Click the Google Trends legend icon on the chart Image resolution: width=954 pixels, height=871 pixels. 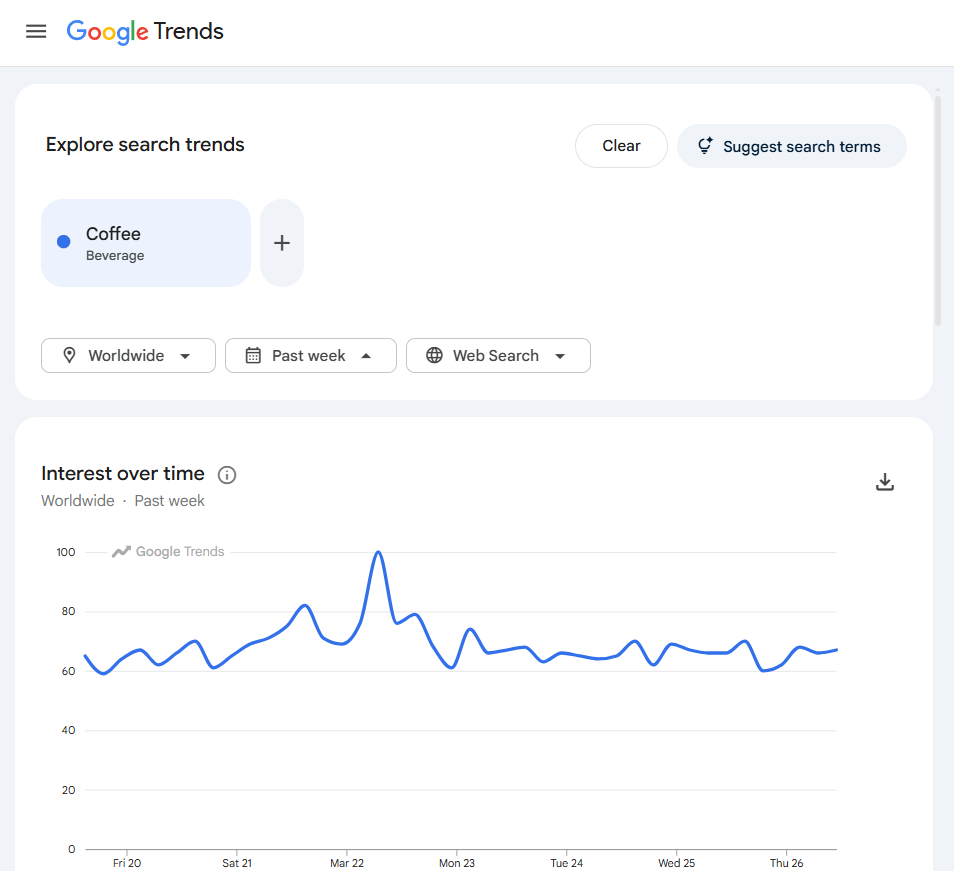121,551
